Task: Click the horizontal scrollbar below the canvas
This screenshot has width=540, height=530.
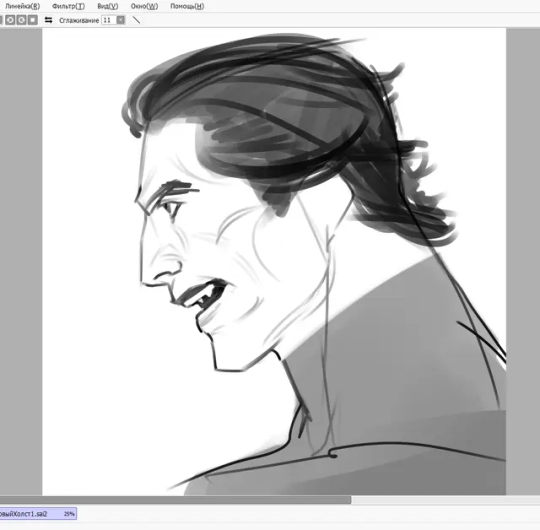Action: pyautogui.click(x=175, y=500)
